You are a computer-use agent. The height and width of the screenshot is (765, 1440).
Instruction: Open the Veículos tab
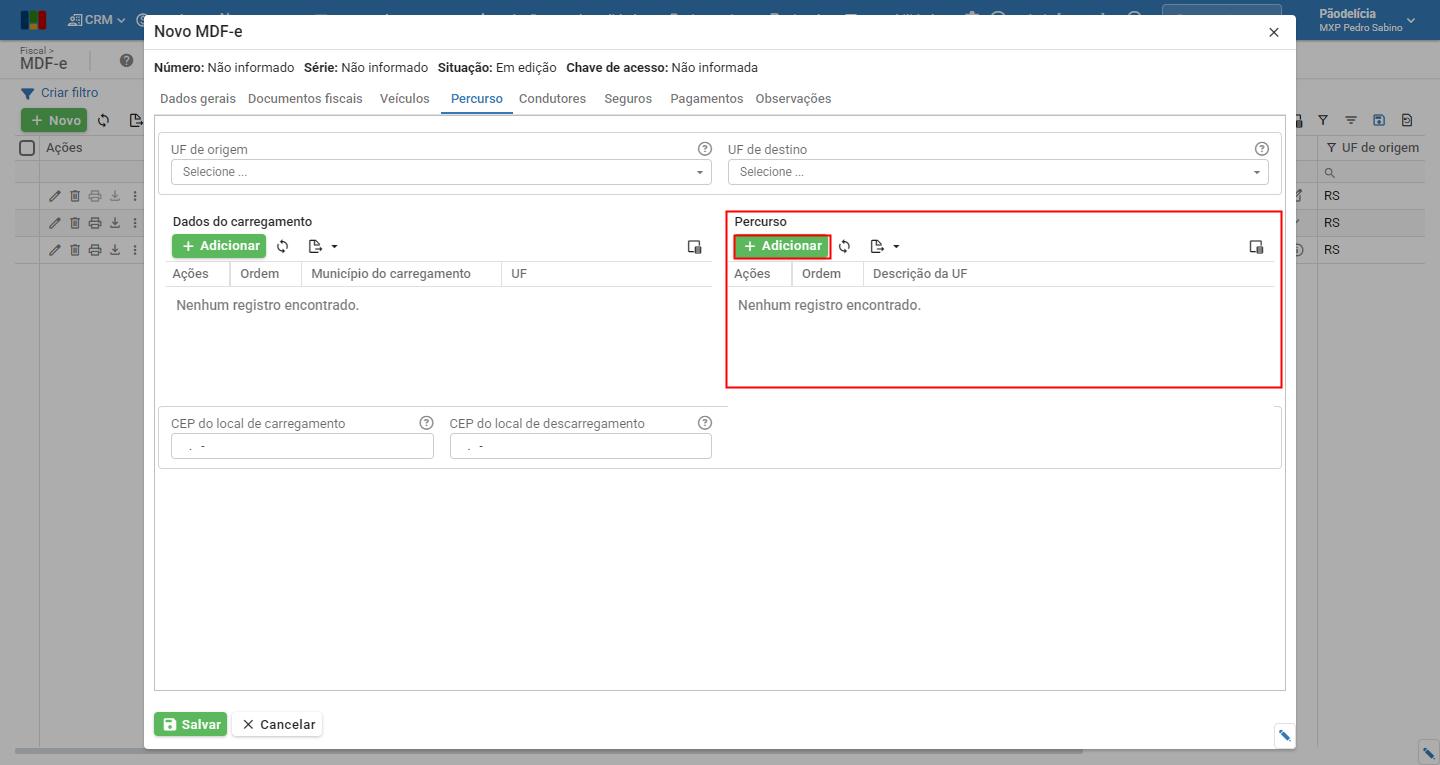pyautogui.click(x=405, y=99)
